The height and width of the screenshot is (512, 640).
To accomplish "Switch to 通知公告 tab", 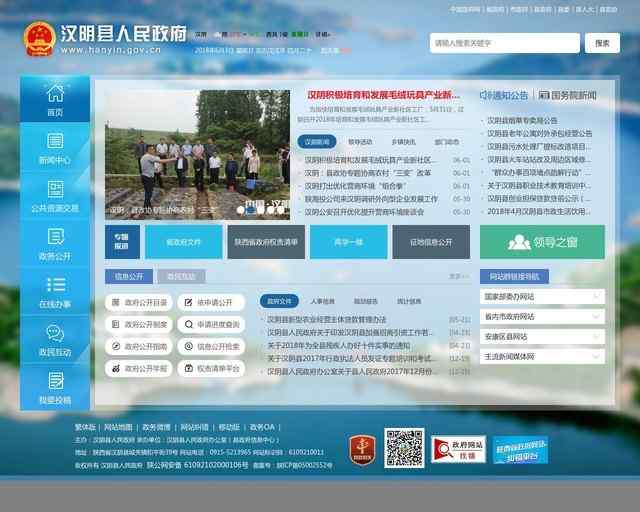I will click(504, 96).
